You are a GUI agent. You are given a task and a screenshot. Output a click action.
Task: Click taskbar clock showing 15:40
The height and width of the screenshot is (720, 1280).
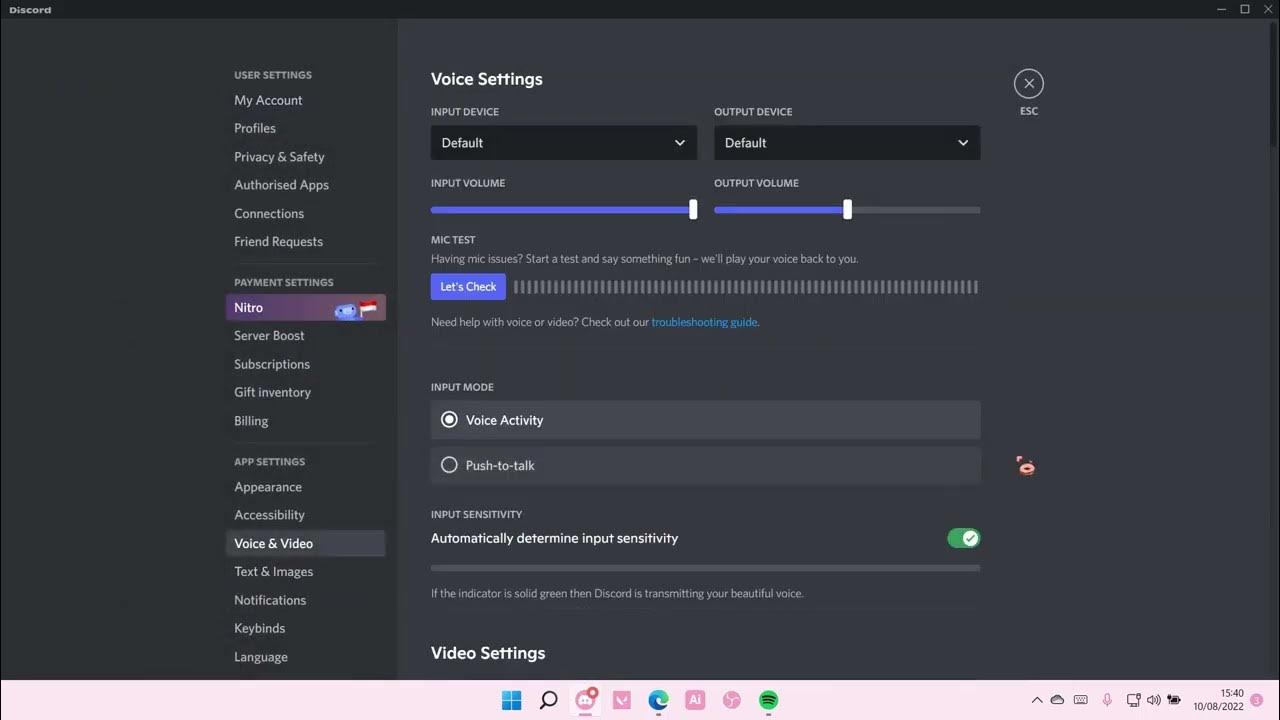point(1218,700)
